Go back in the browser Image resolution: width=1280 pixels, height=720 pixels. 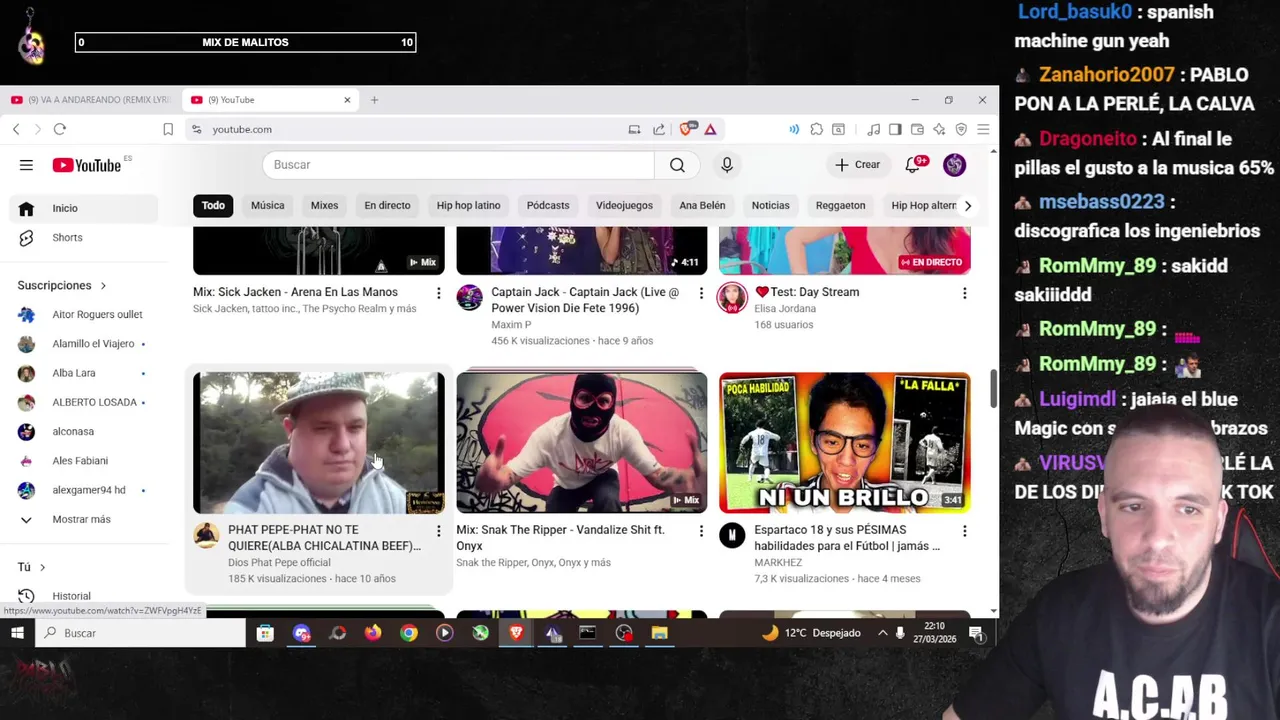coord(16,129)
